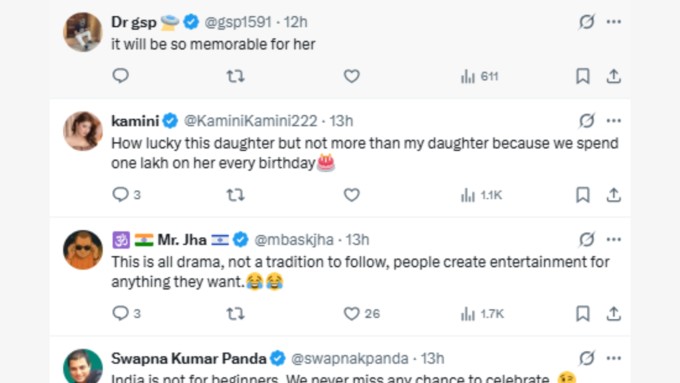Screen dimensions: 680x383
Task: Click Dr gsp's profile avatar
Action: (83, 32)
